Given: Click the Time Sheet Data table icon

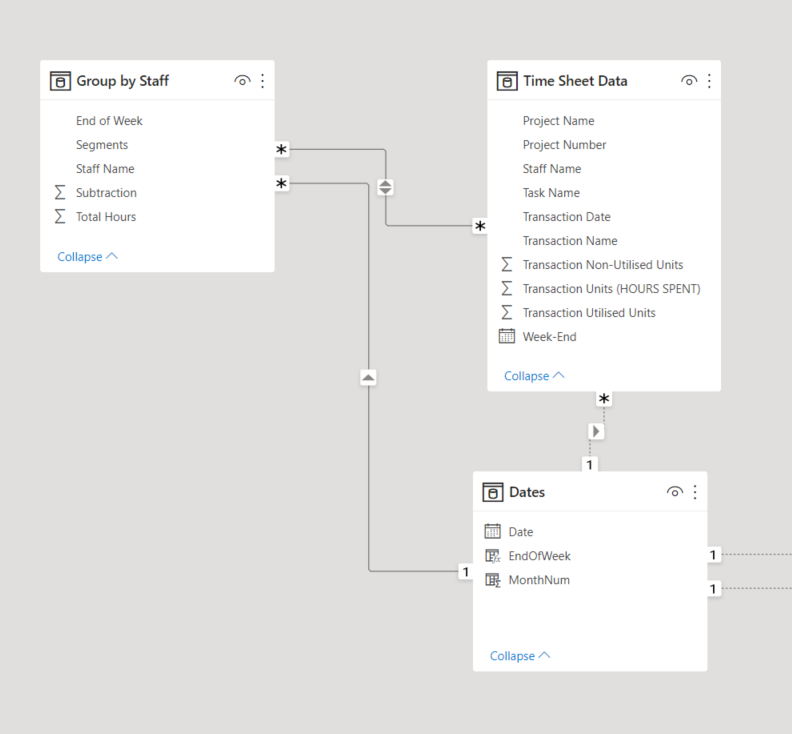Looking at the screenshot, I should tap(507, 81).
